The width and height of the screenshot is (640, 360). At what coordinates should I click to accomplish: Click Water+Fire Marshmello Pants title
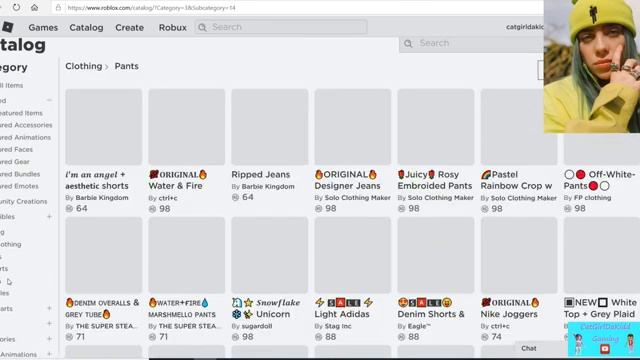coord(182,309)
